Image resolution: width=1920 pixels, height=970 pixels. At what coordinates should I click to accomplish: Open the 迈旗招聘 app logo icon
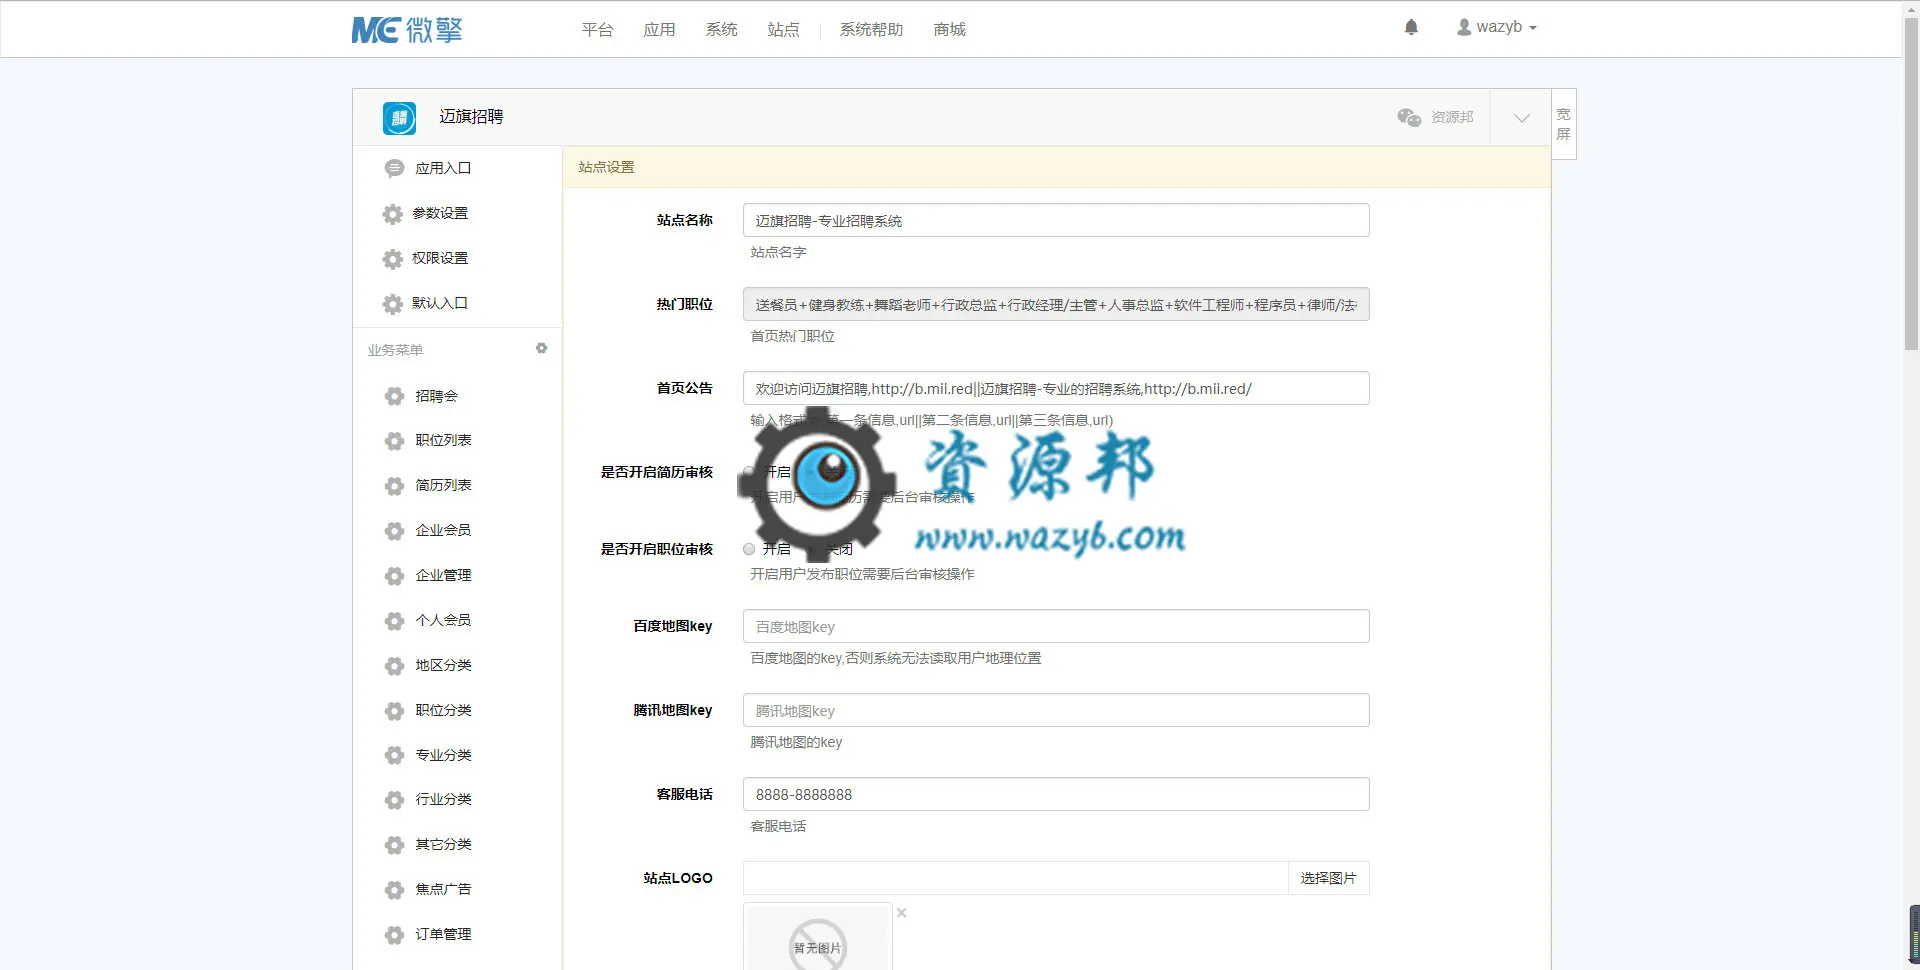(399, 118)
